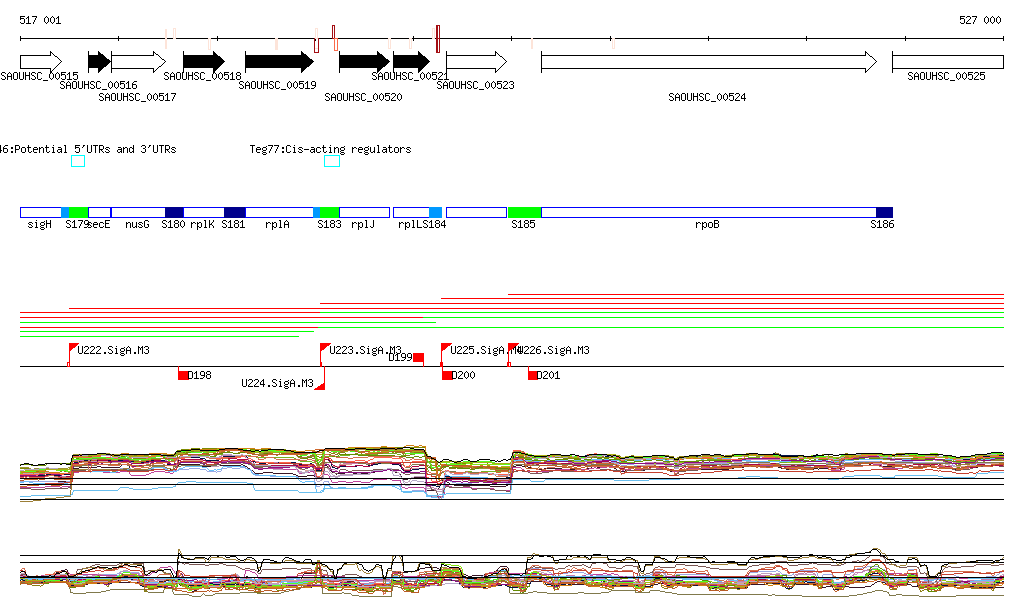Click the D199 red terminator marker

point(418,357)
